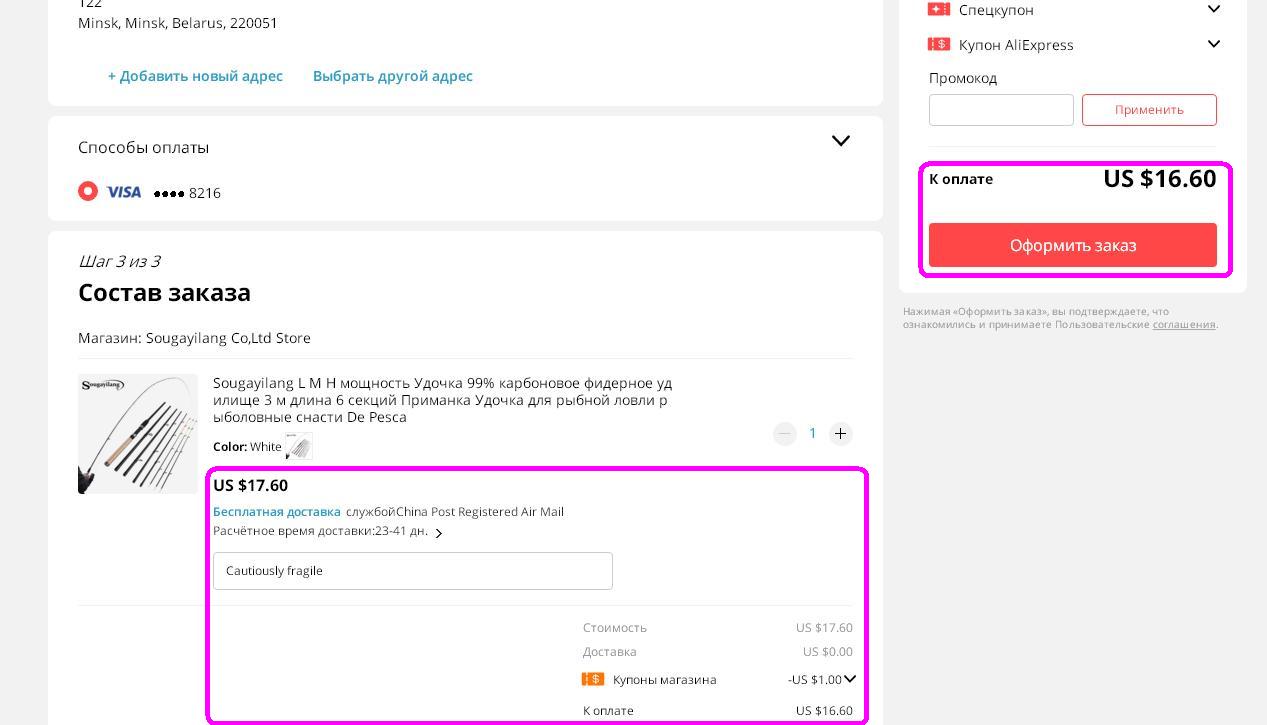
Task: Click the Добавить новый адрес link
Action: click(x=195, y=76)
